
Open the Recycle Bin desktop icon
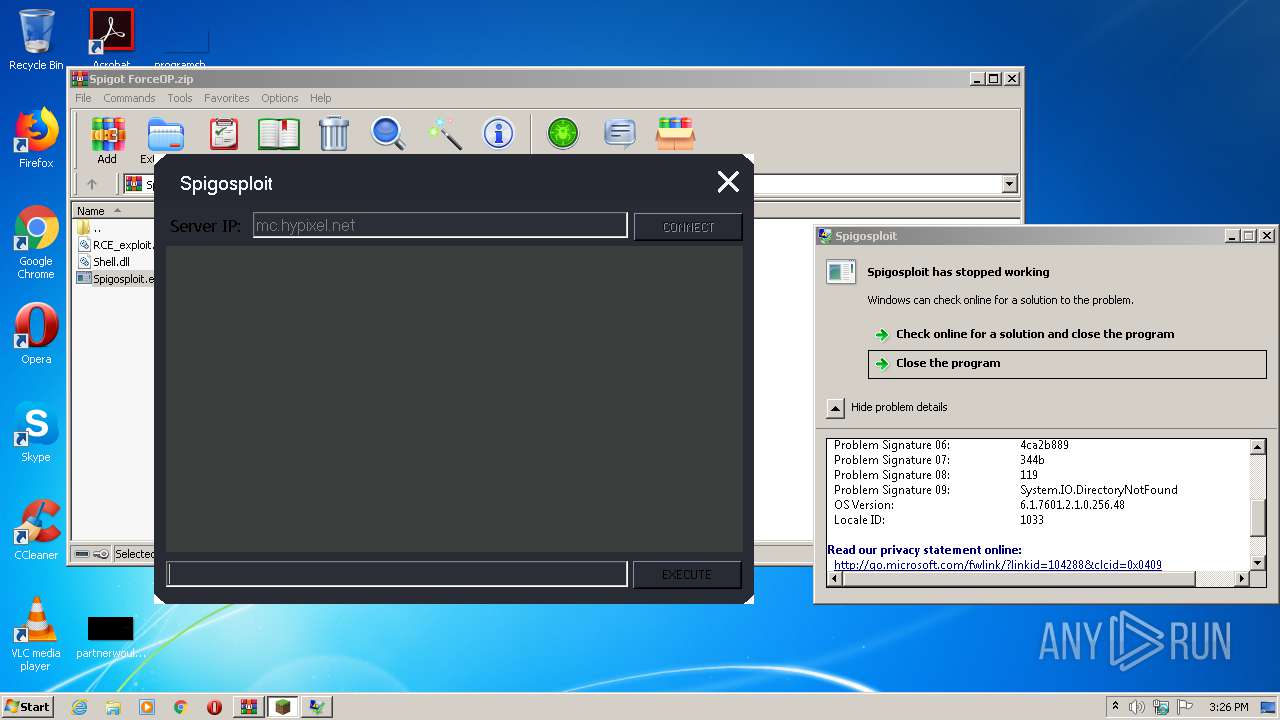[x=36, y=40]
